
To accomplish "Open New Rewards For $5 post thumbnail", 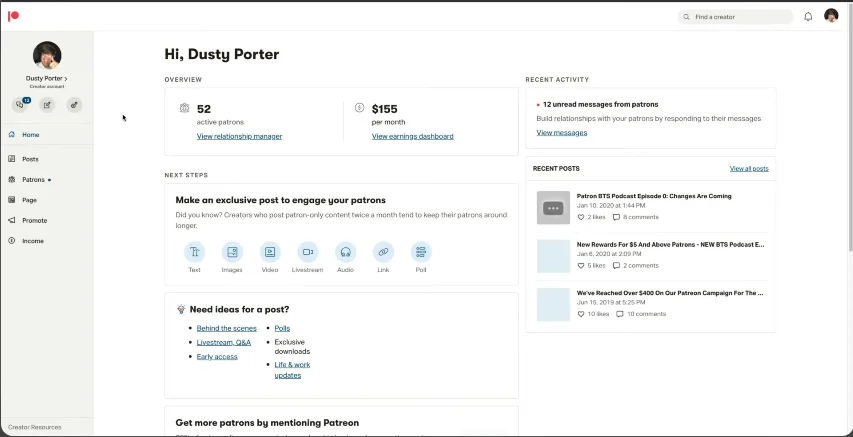I will tap(553, 256).
